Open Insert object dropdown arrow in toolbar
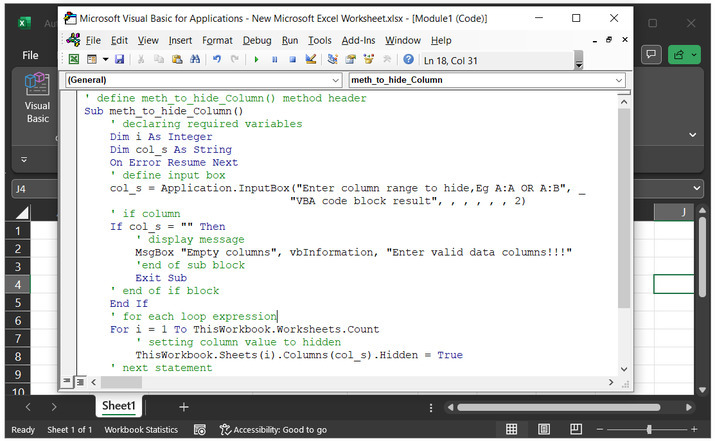Image resolution: width=715 pixels, height=441 pixels. coord(105,59)
